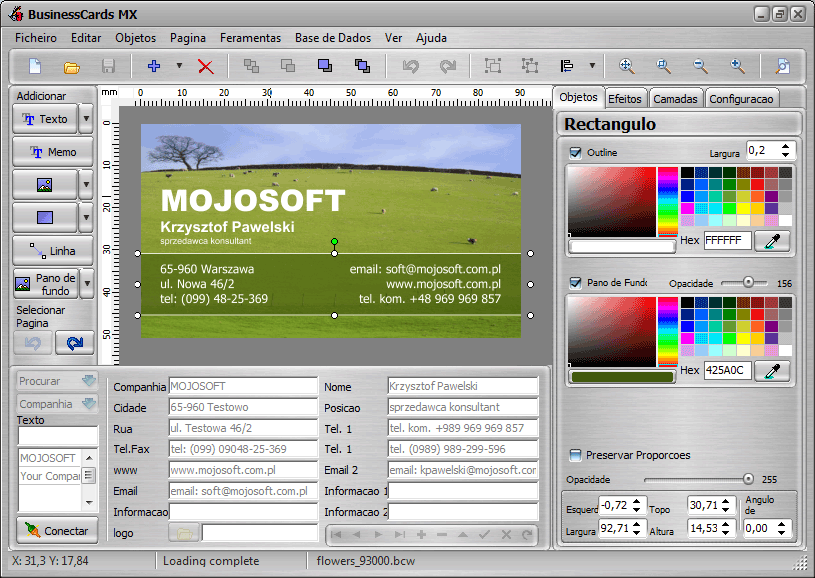Expand the image object dropdown arrow

tap(86, 185)
